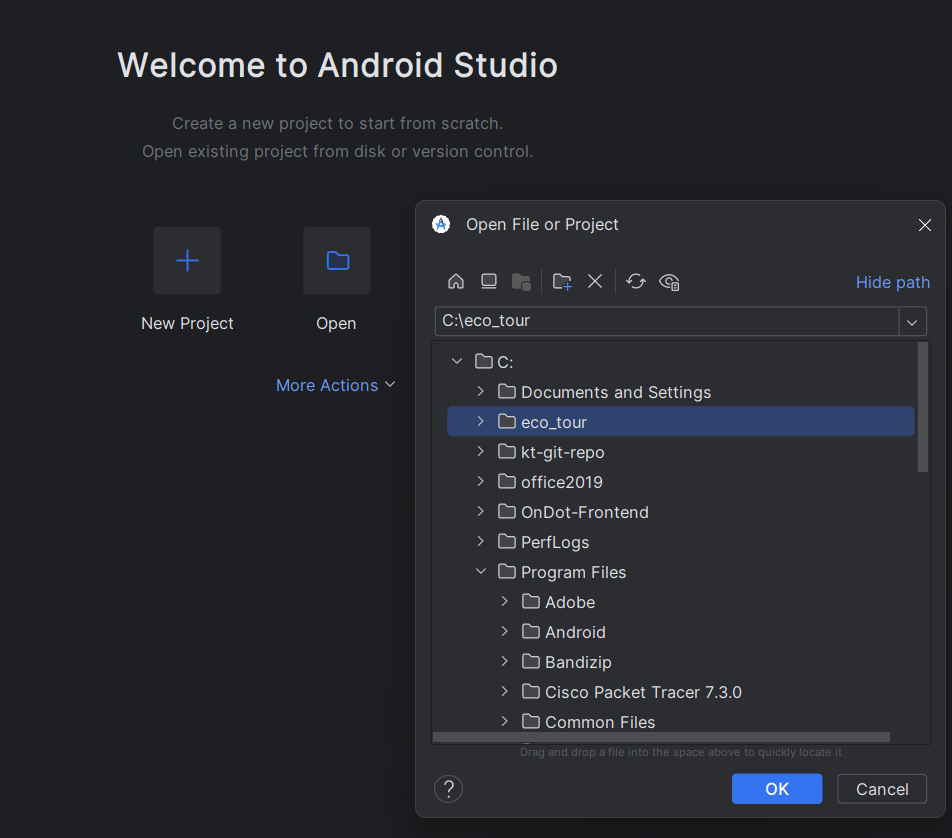Expand the Bandizip folder chevron
The height and width of the screenshot is (838, 952).
pyautogui.click(x=505, y=661)
